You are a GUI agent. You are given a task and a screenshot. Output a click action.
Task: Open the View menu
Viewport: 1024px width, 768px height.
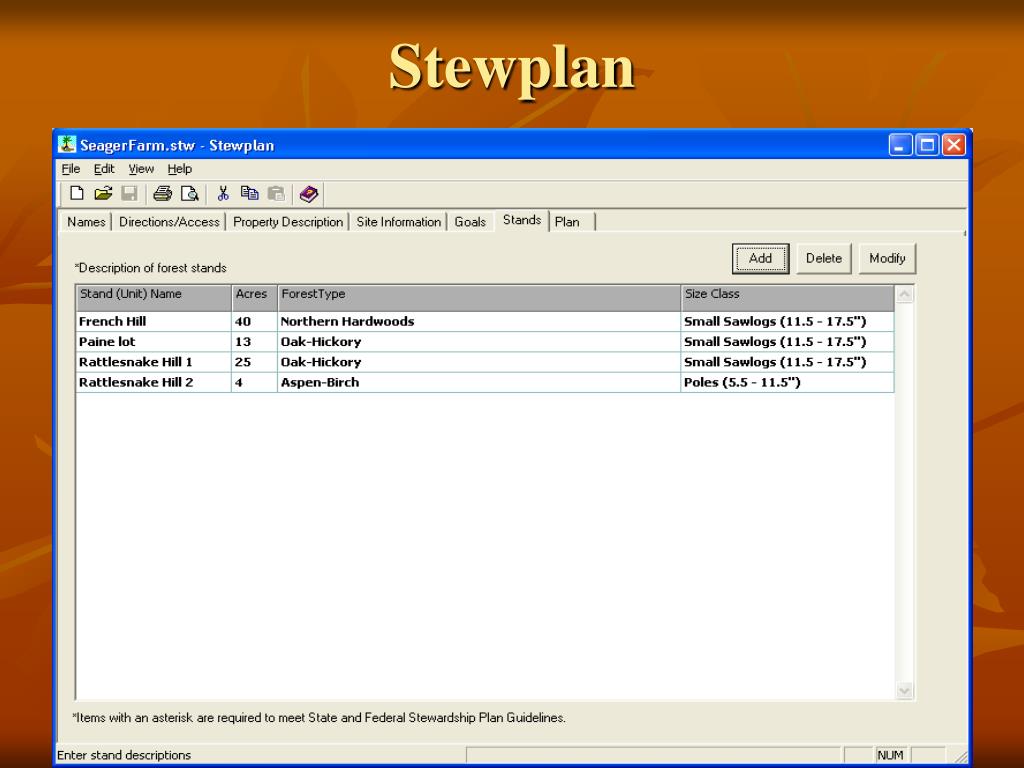tap(141, 169)
